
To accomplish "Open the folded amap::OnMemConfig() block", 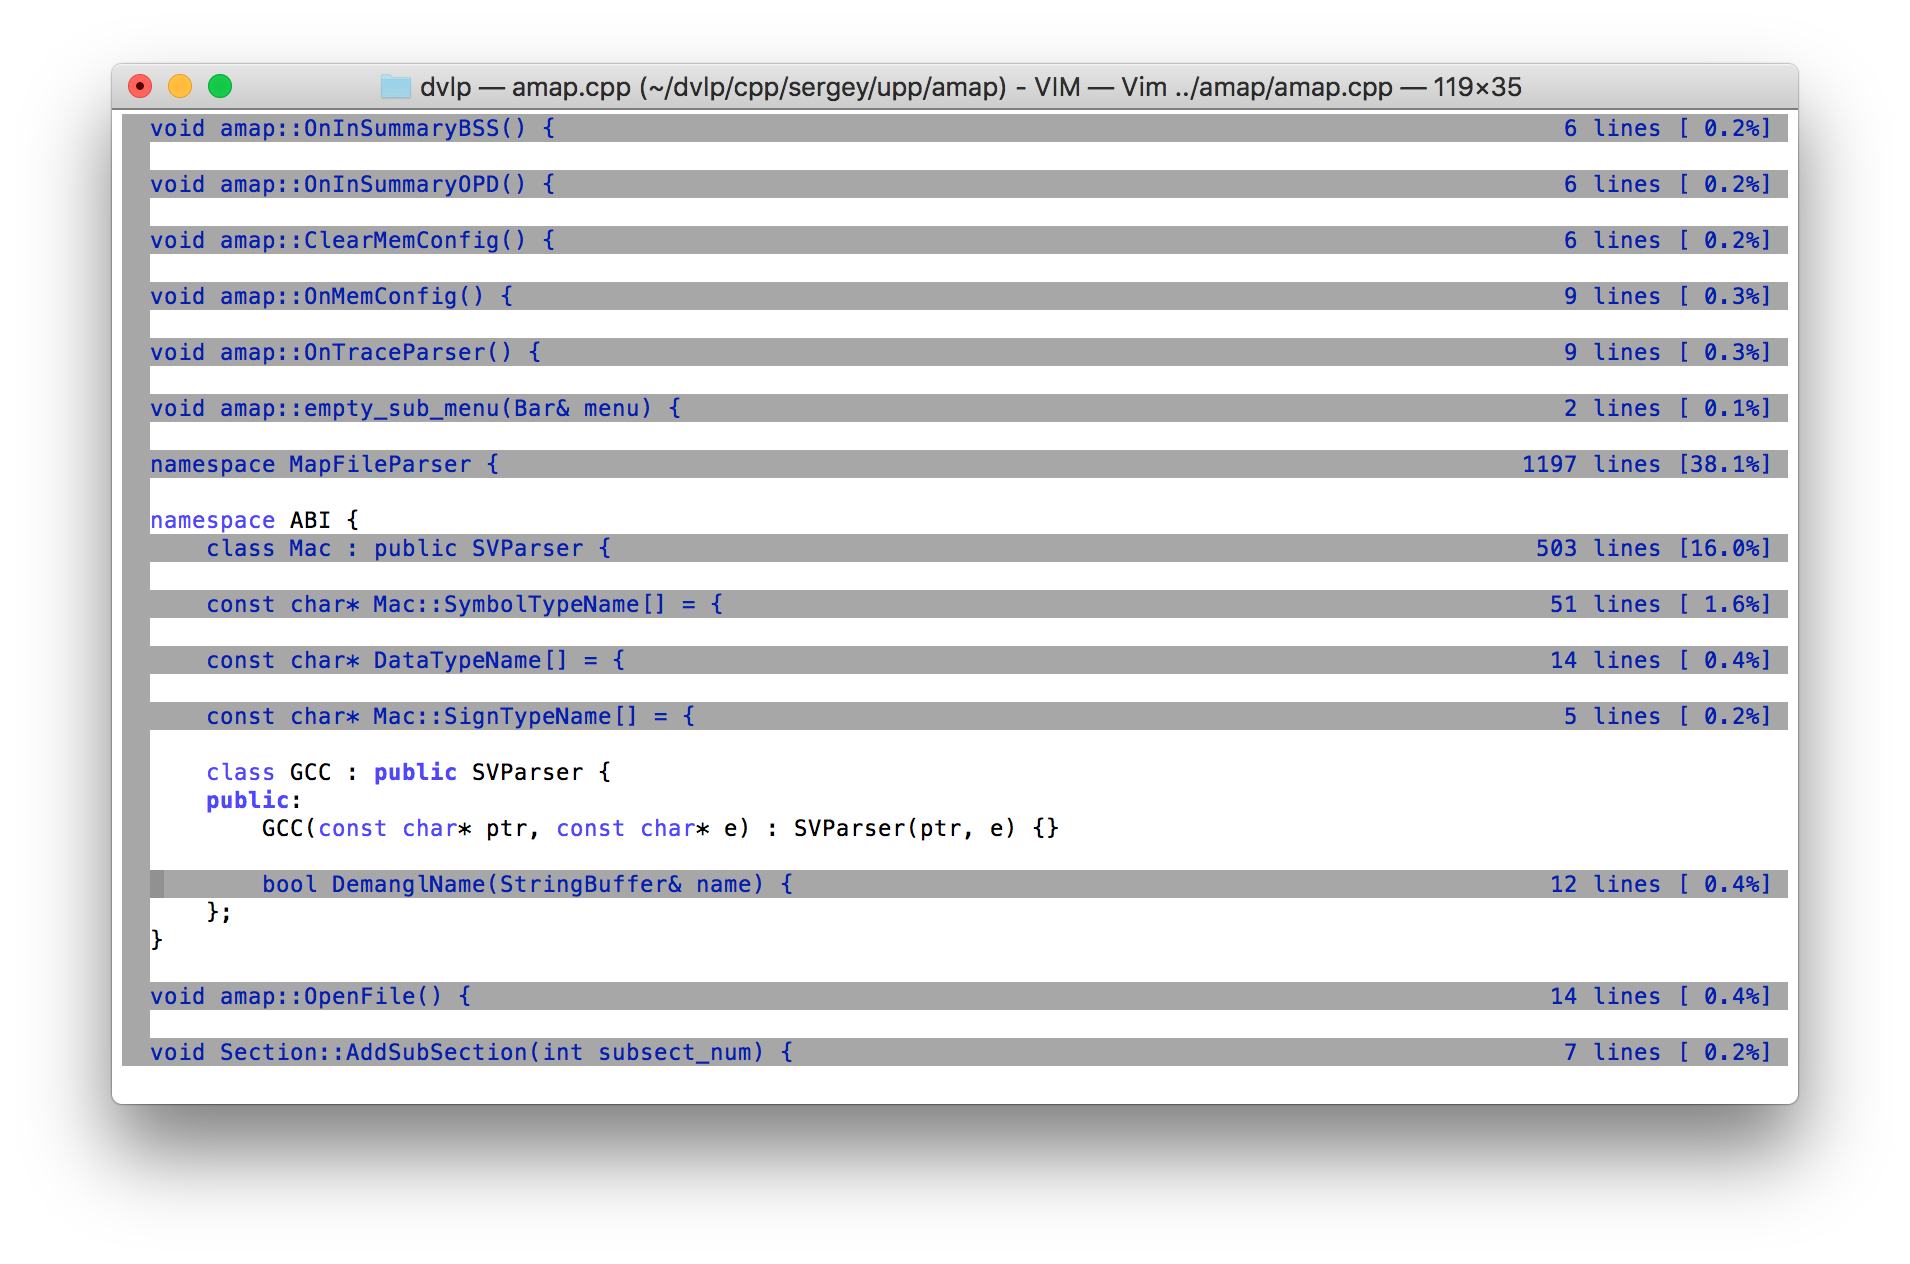I will tap(331, 296).
